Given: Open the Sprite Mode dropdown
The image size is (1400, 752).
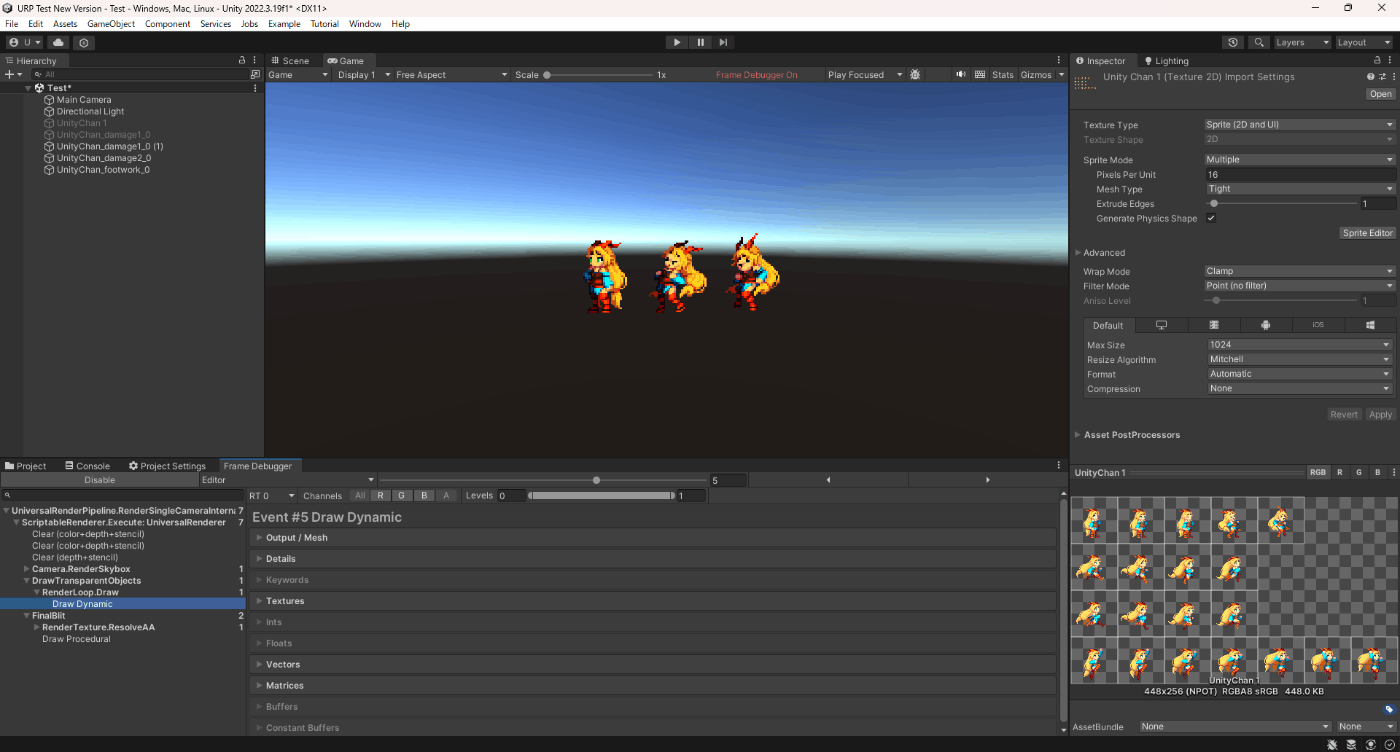Looking at the screenshot, I should 1299,160.
